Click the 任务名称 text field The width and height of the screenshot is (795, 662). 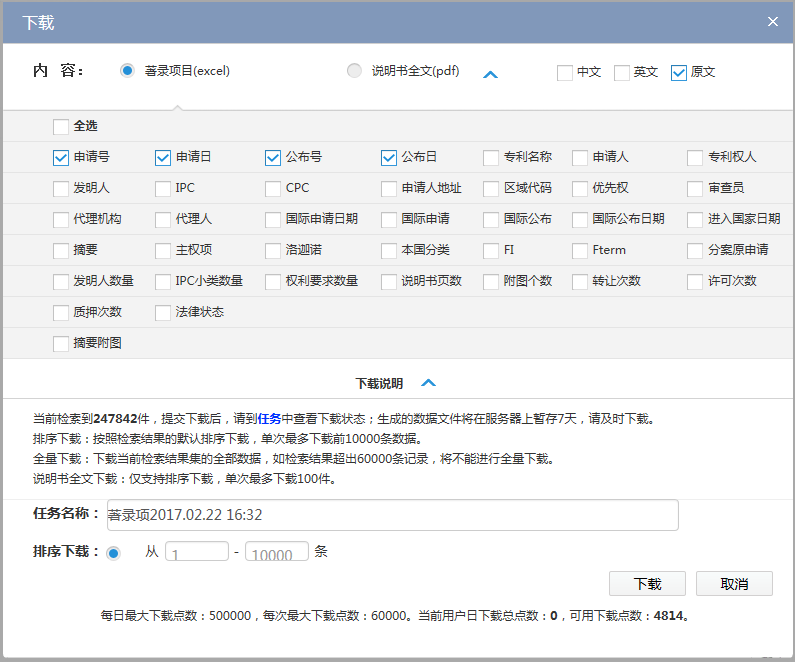click(390, 515)
